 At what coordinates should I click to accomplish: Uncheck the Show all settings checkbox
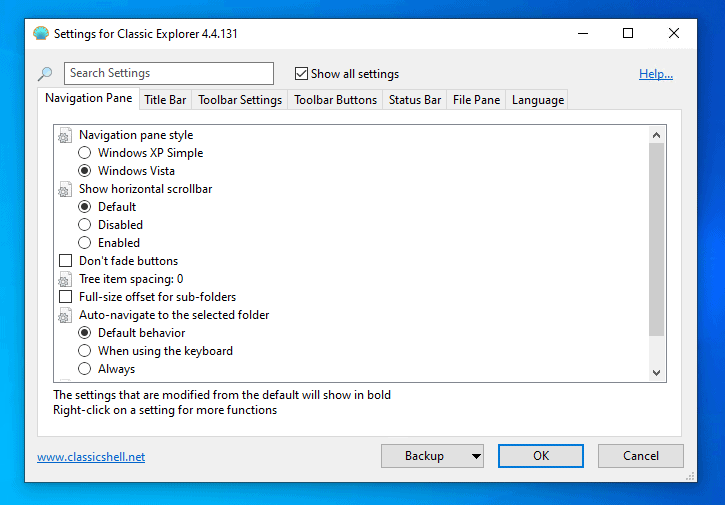click(x=301, y=74)
